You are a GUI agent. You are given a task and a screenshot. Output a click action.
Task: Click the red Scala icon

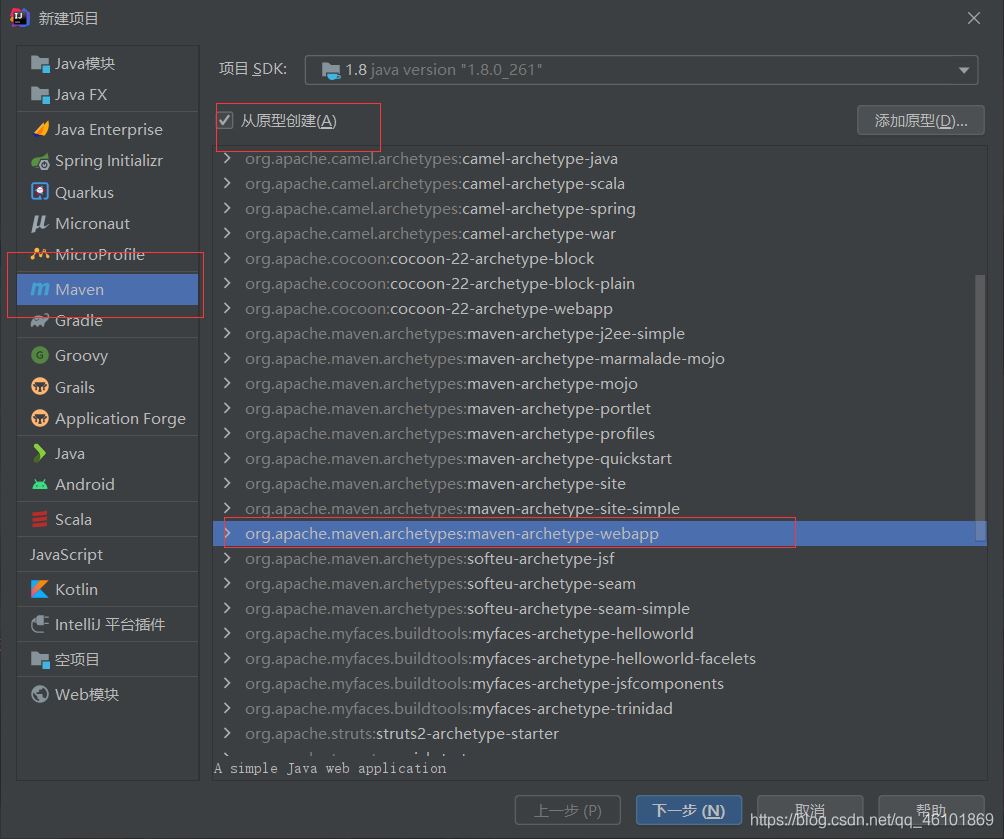pos(40,519)
